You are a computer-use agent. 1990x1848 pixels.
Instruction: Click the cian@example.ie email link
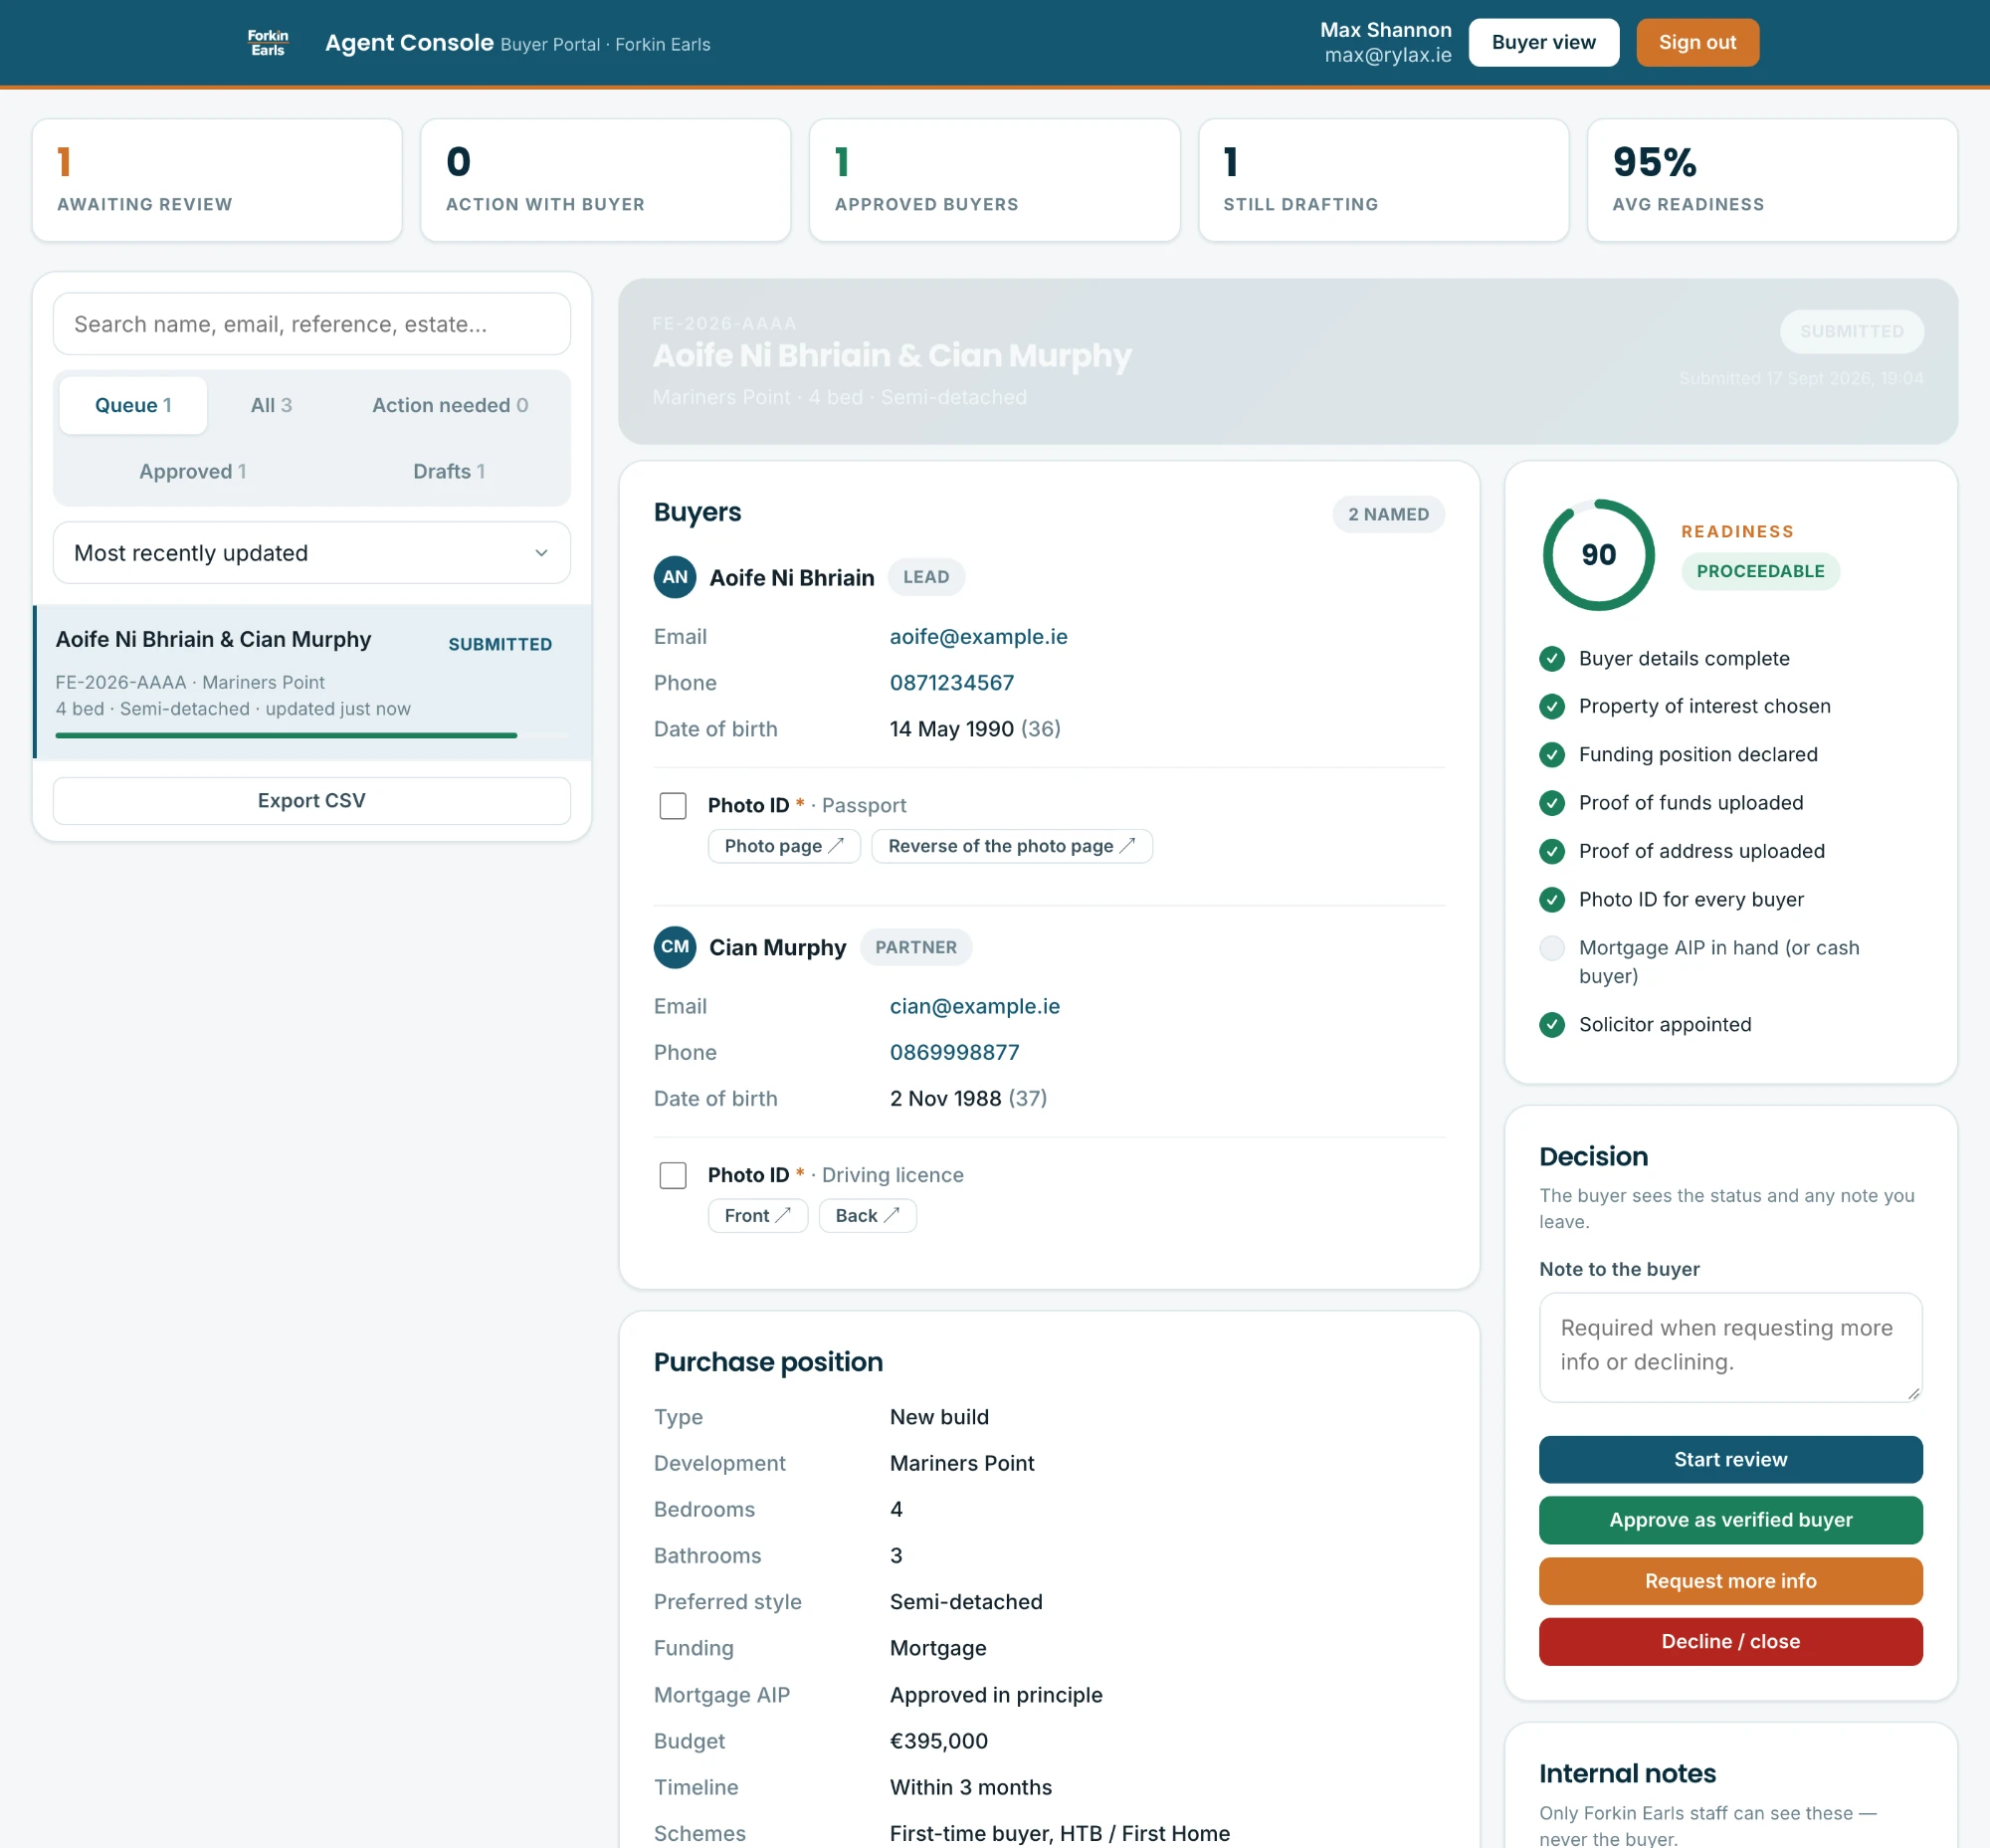pos(975,1007)
